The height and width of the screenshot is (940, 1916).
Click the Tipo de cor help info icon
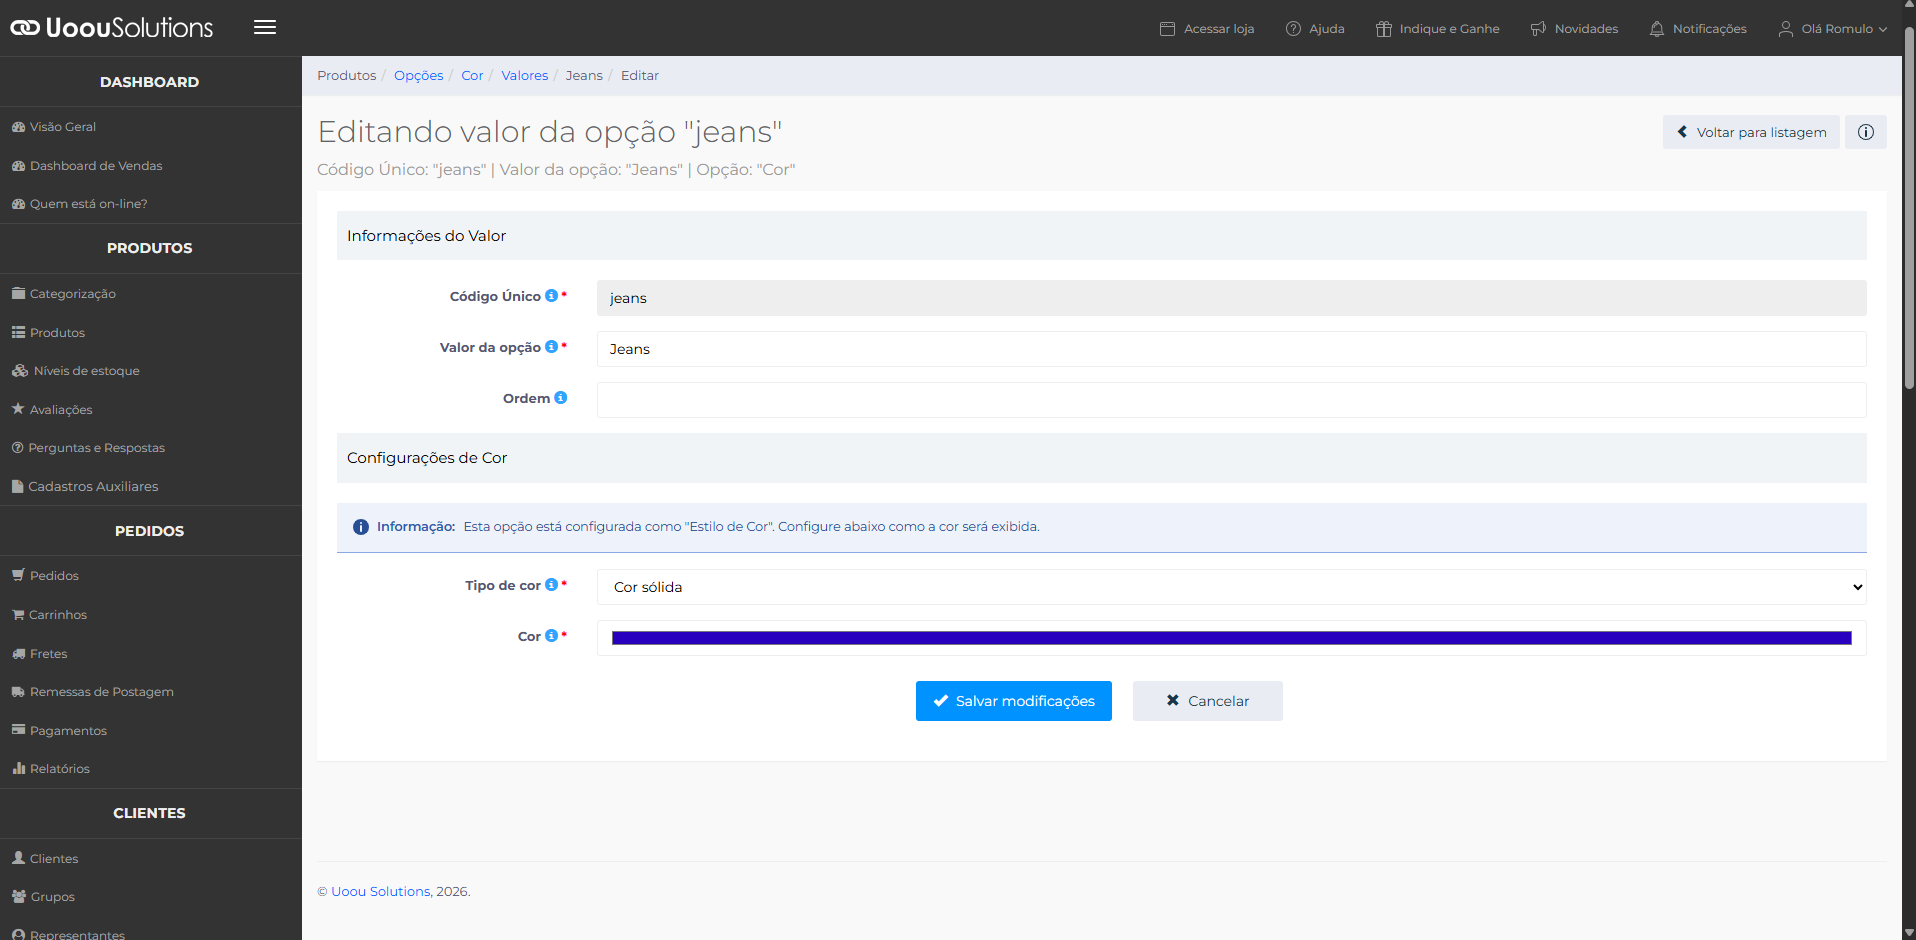coord(551,585)
